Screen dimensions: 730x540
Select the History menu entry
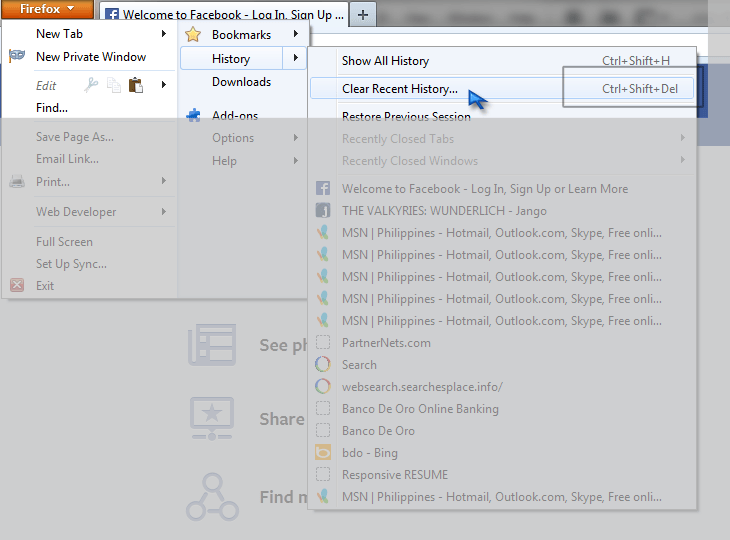231,59
